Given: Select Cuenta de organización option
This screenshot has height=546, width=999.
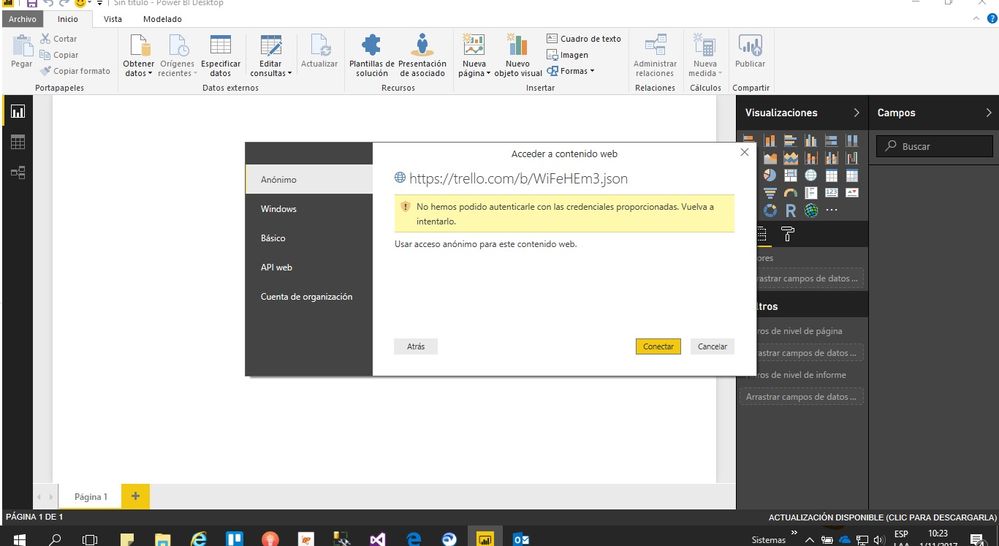Looking at the screenshot, I should (x=309, y=297).
